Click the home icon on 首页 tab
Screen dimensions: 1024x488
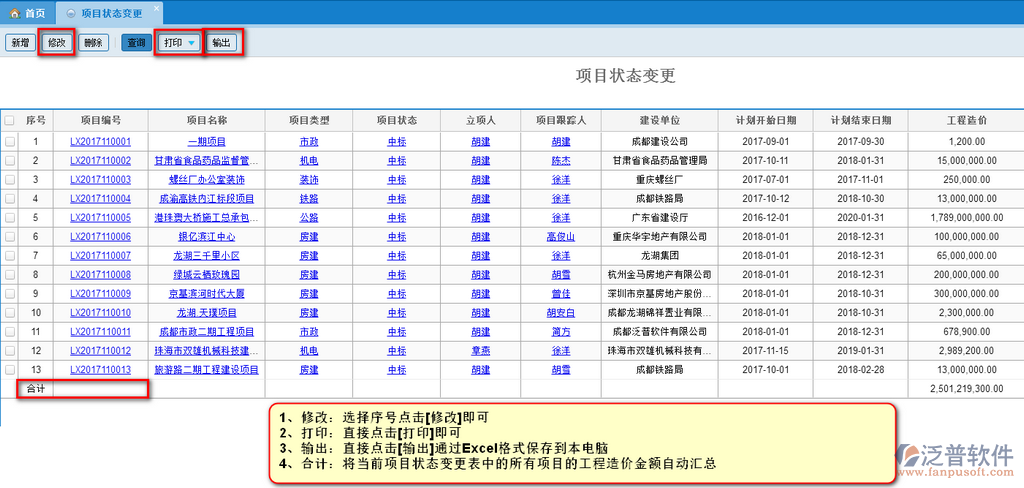(14, 14)
